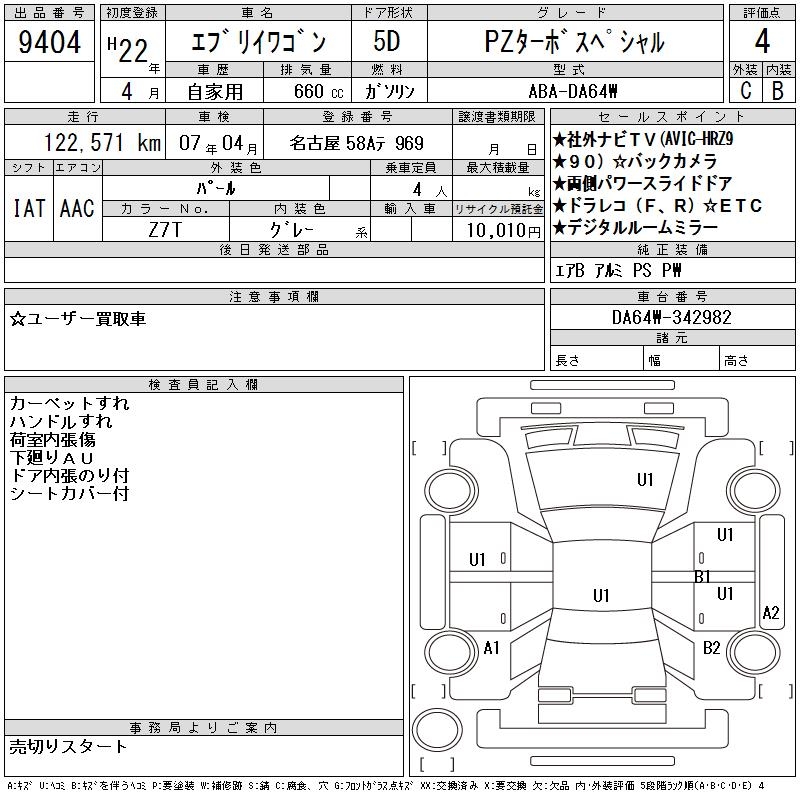Viewport: 800px width, 800px height.
Task: Select the inspection date 07年04月
Action: click(218, 143)
